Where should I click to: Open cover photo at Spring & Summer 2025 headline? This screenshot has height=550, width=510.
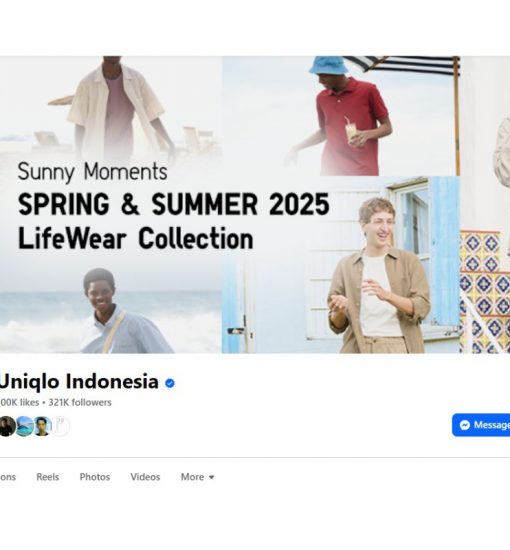pyautogui.click(x=174, y=204)
